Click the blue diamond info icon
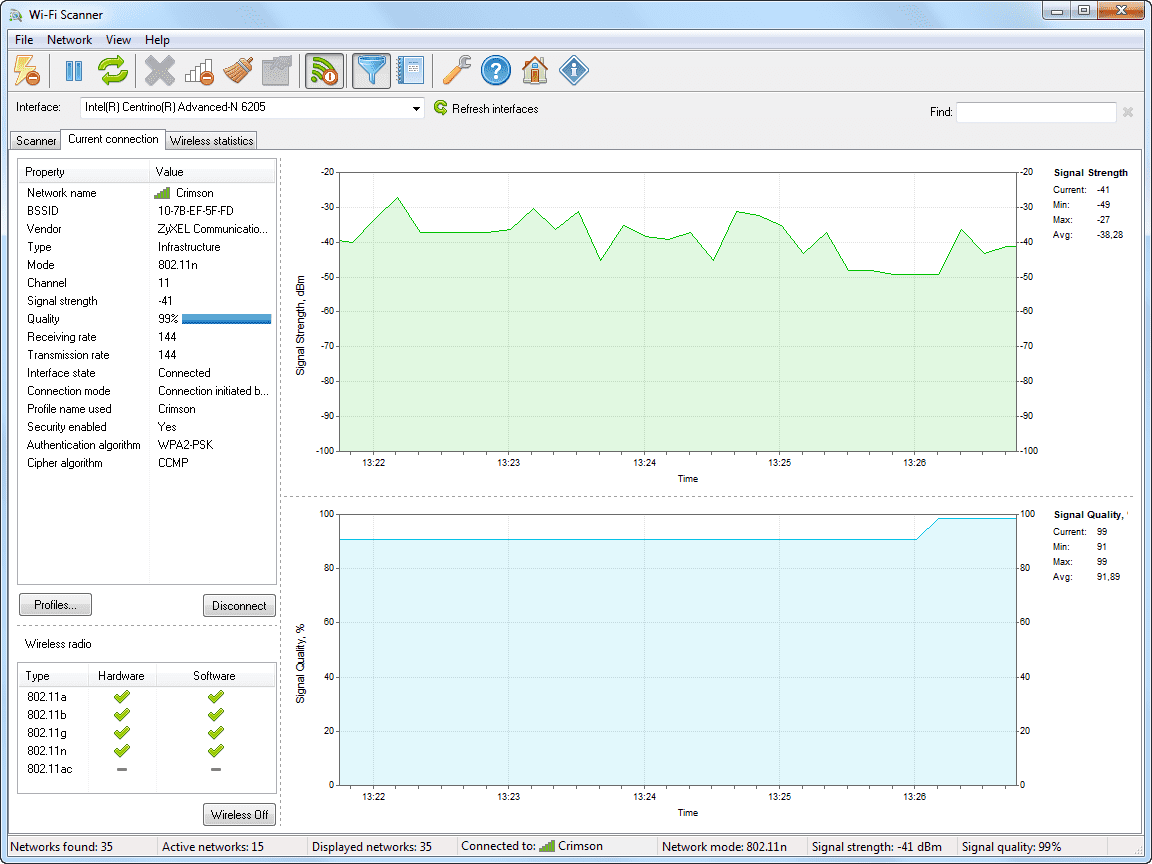Image resolution: width=1152 pixels, height=864 pixels. click(x=574, y=71)
